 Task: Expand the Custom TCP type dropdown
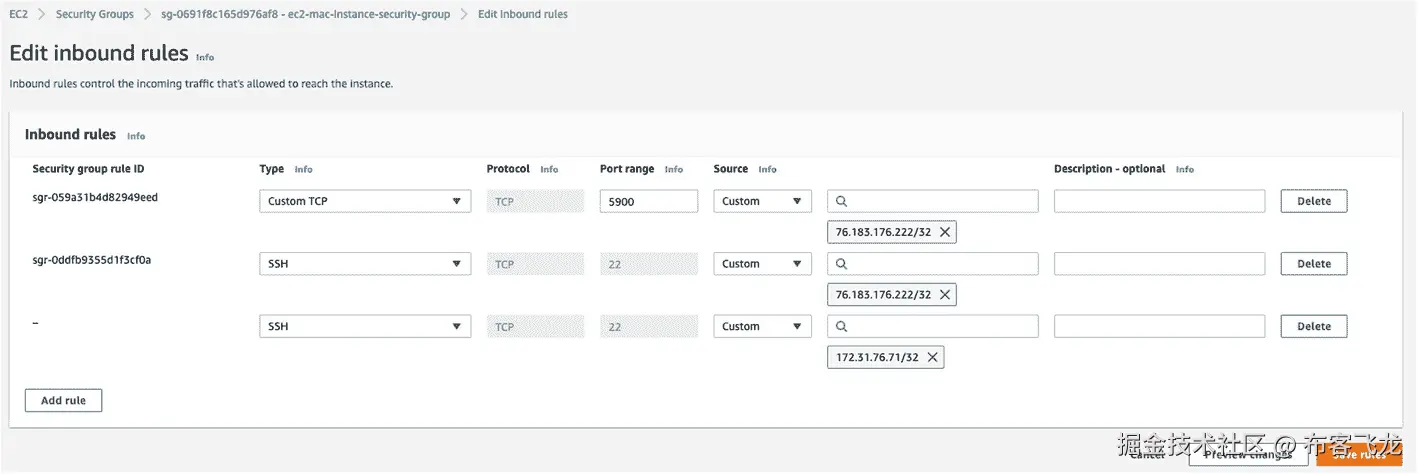coord(365,202)
